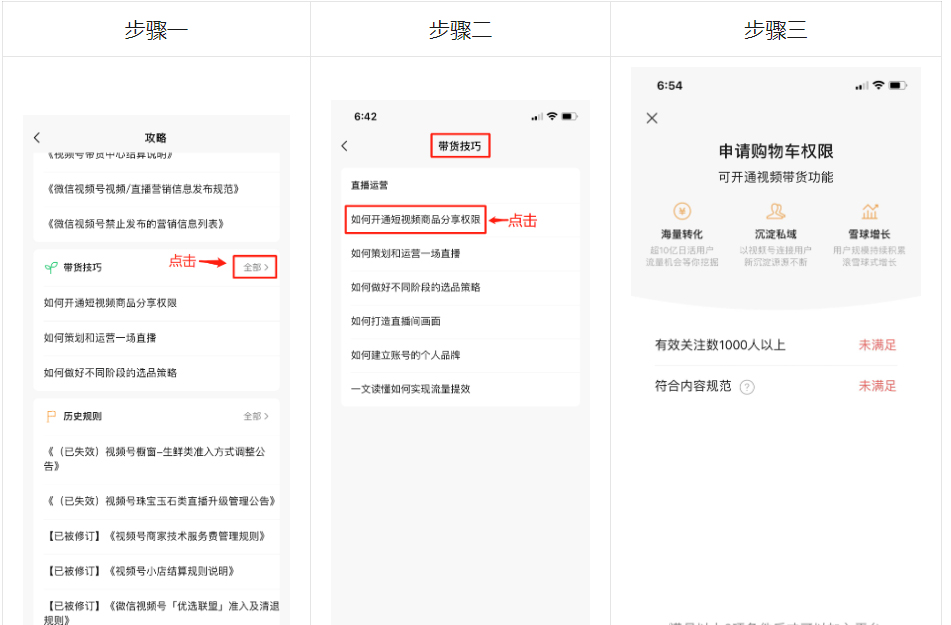Open 一文读懂如何实现流量提效 article

(410, 389)
